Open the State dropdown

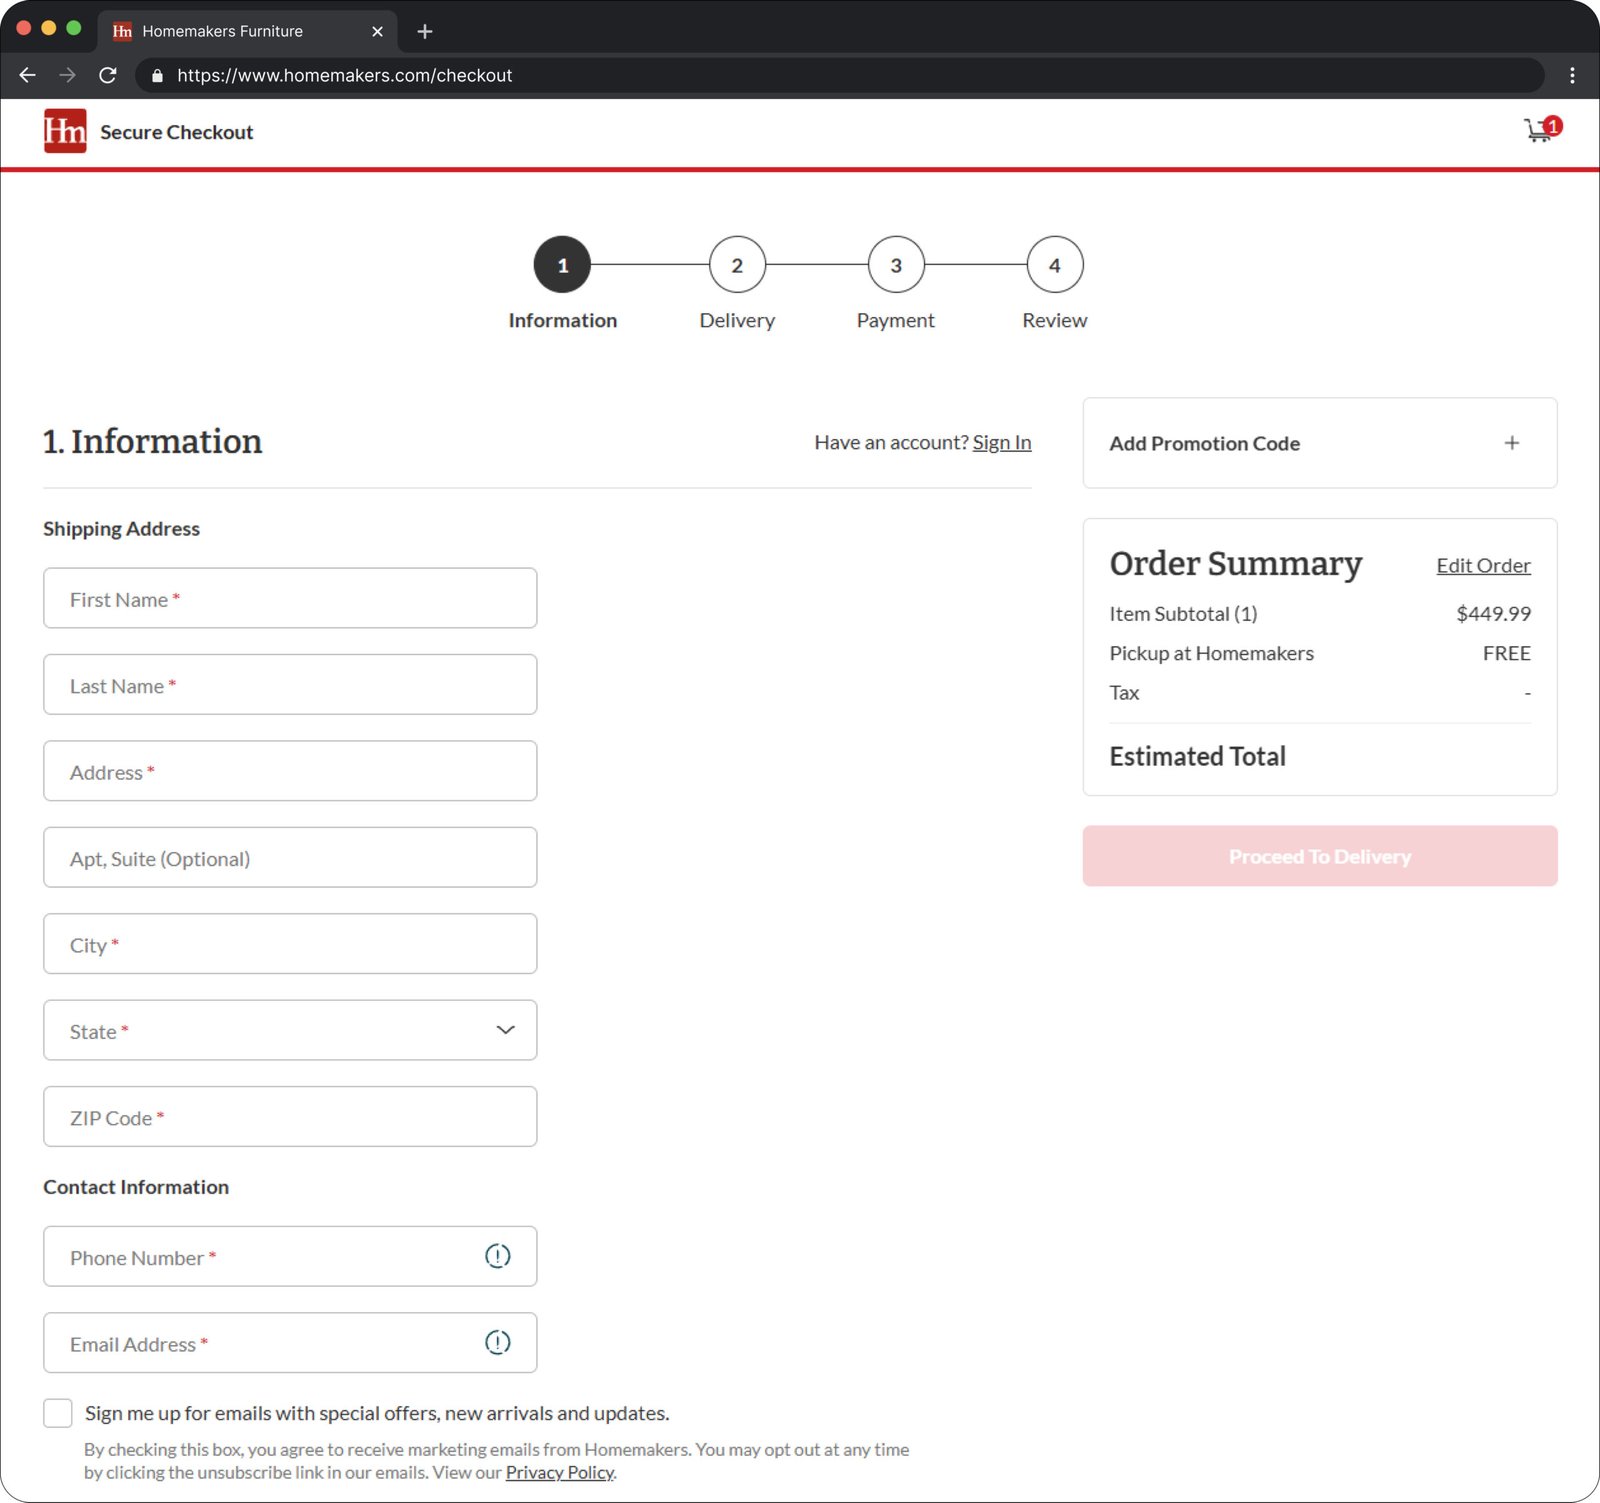click(290, 1030)
